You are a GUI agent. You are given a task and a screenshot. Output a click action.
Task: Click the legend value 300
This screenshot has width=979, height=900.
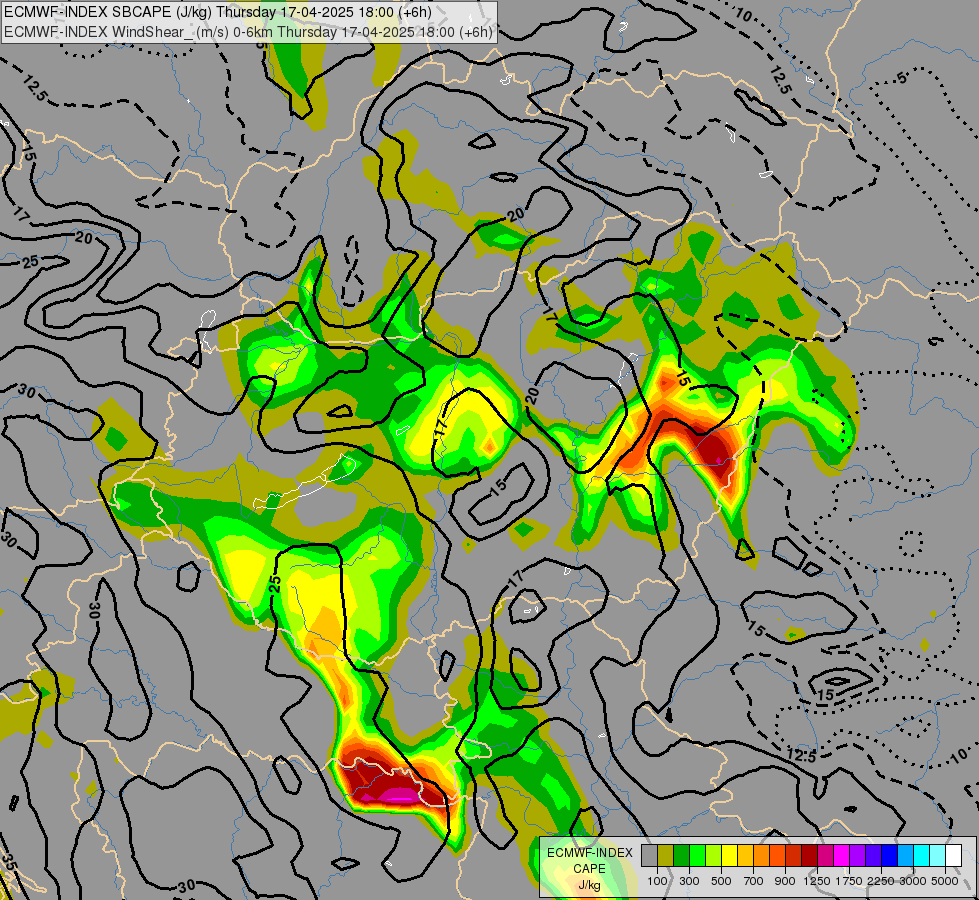click(689, 881)
